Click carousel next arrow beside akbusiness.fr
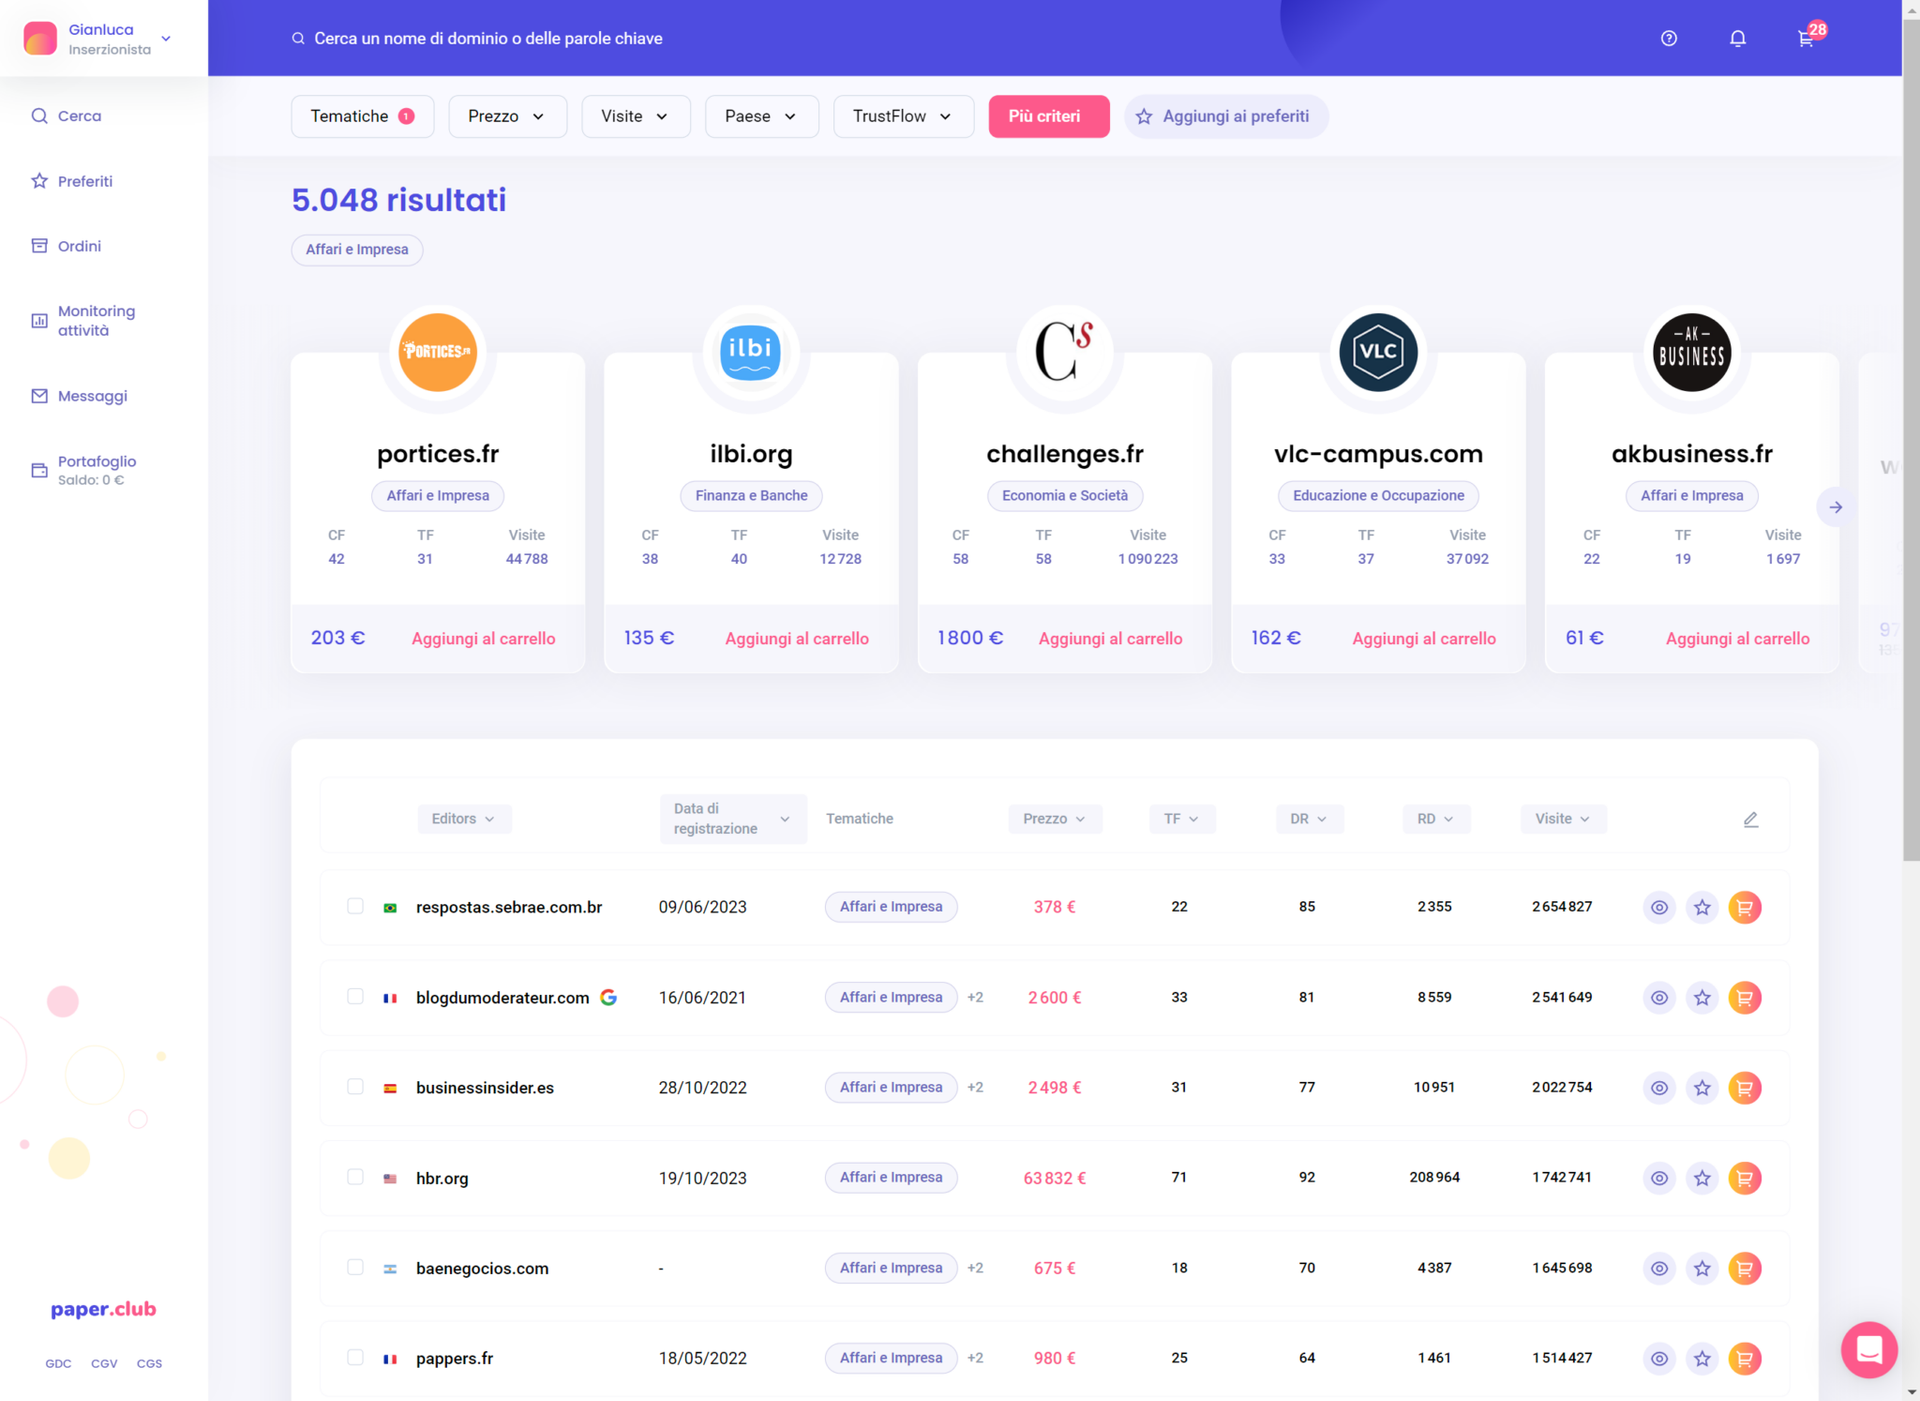The height and width of the screenshot is (1401, 1920). click(1836, 507)
